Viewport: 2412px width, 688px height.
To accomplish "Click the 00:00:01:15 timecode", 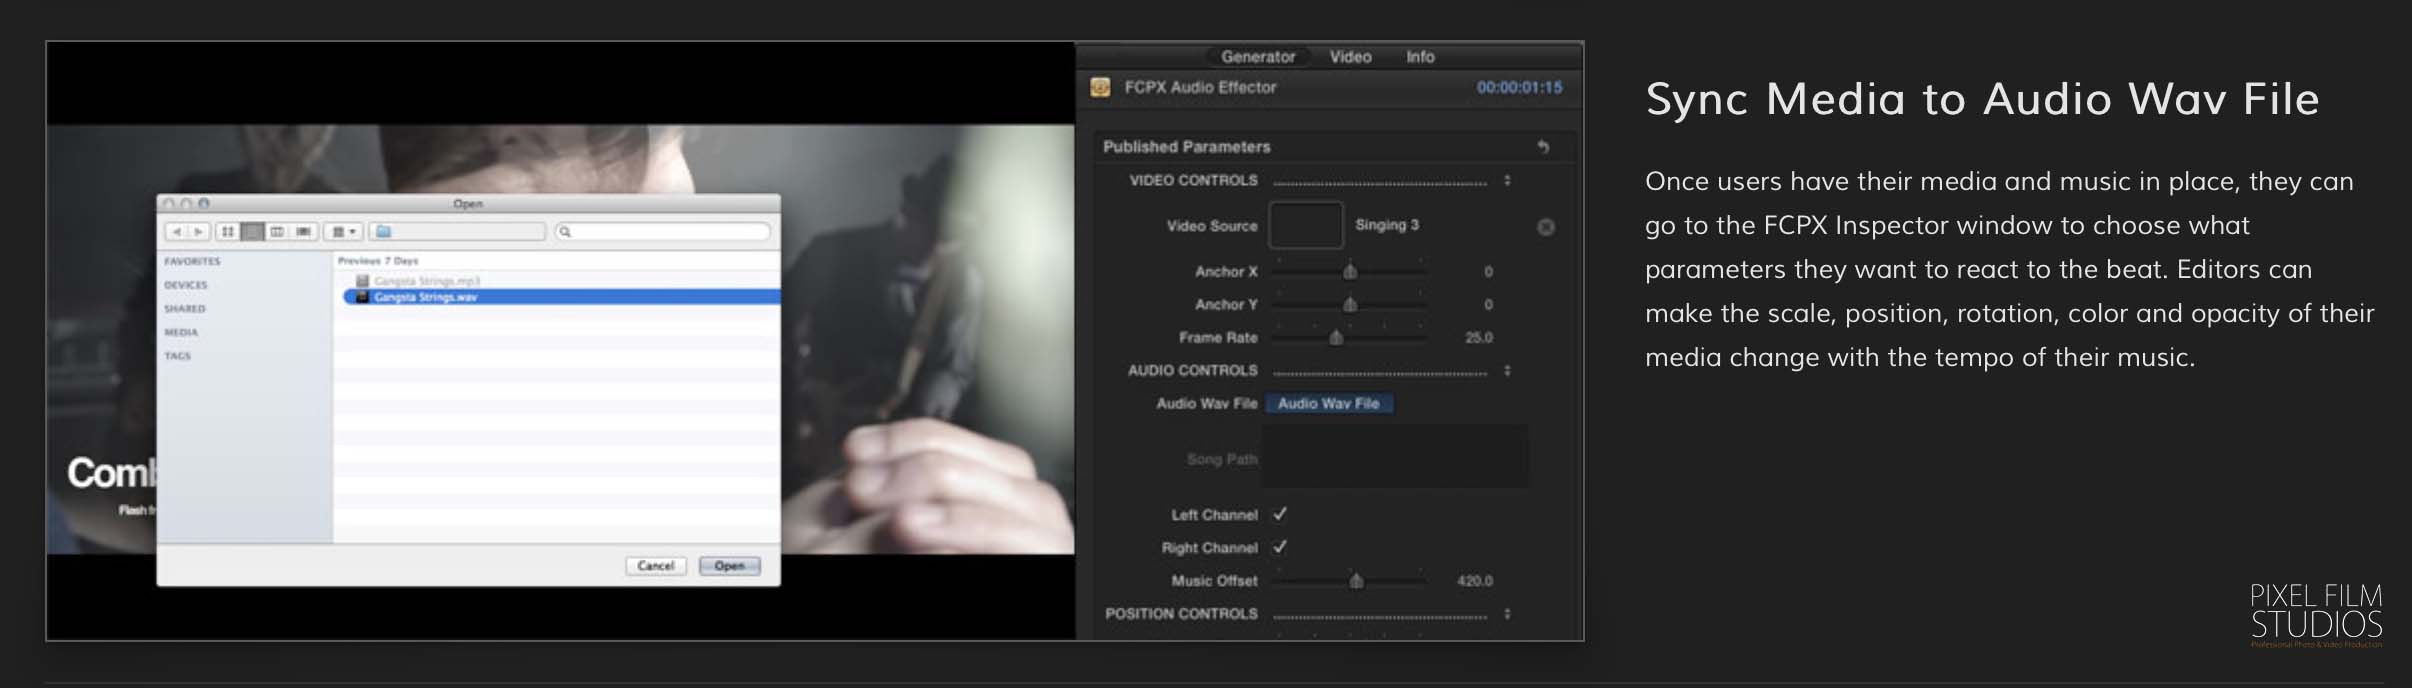I will 1519,87.
